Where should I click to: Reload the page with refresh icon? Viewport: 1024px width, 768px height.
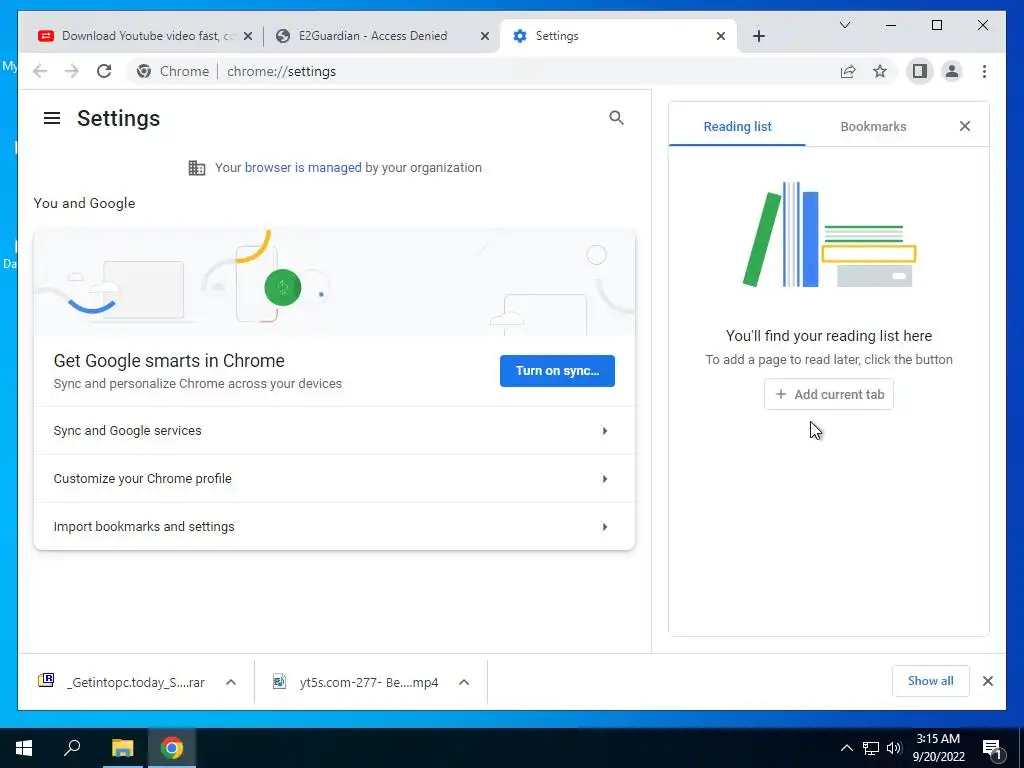[104, 71]
